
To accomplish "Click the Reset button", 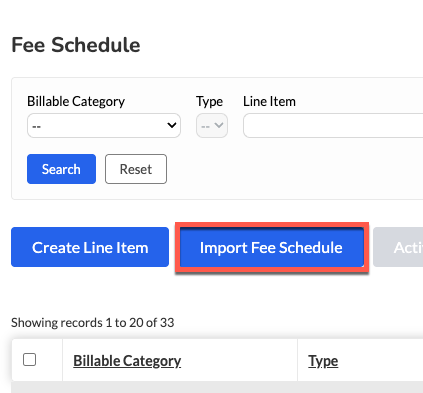I will click(136, 169).
